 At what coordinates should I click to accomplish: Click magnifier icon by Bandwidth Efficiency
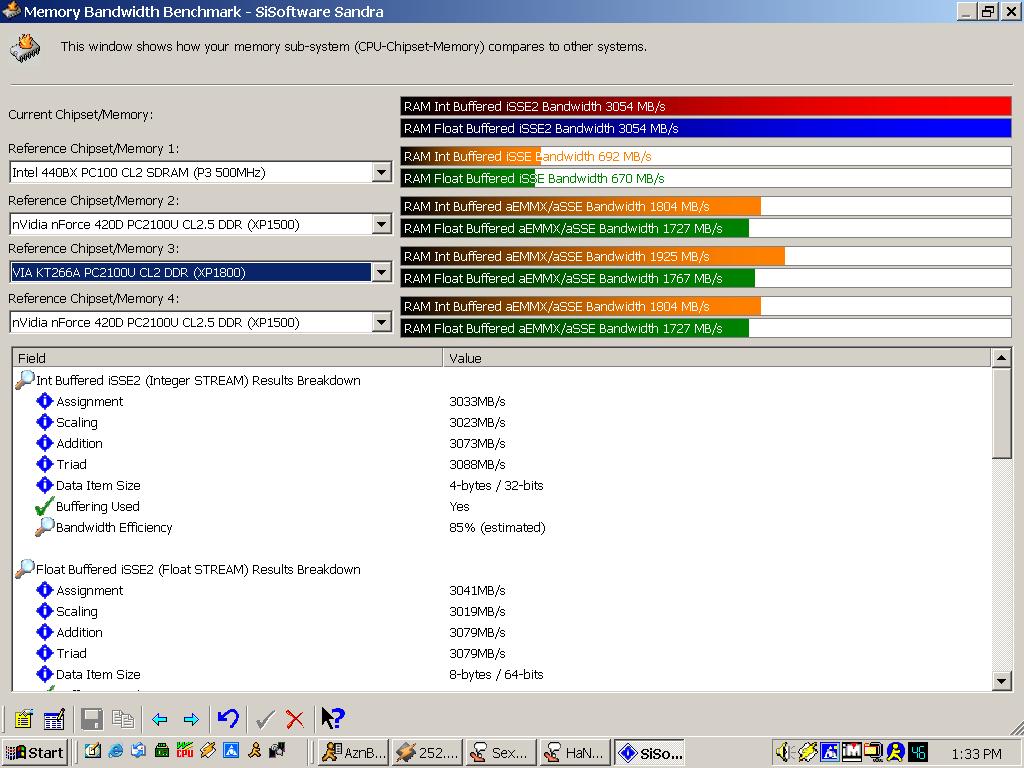coord(44,526)
